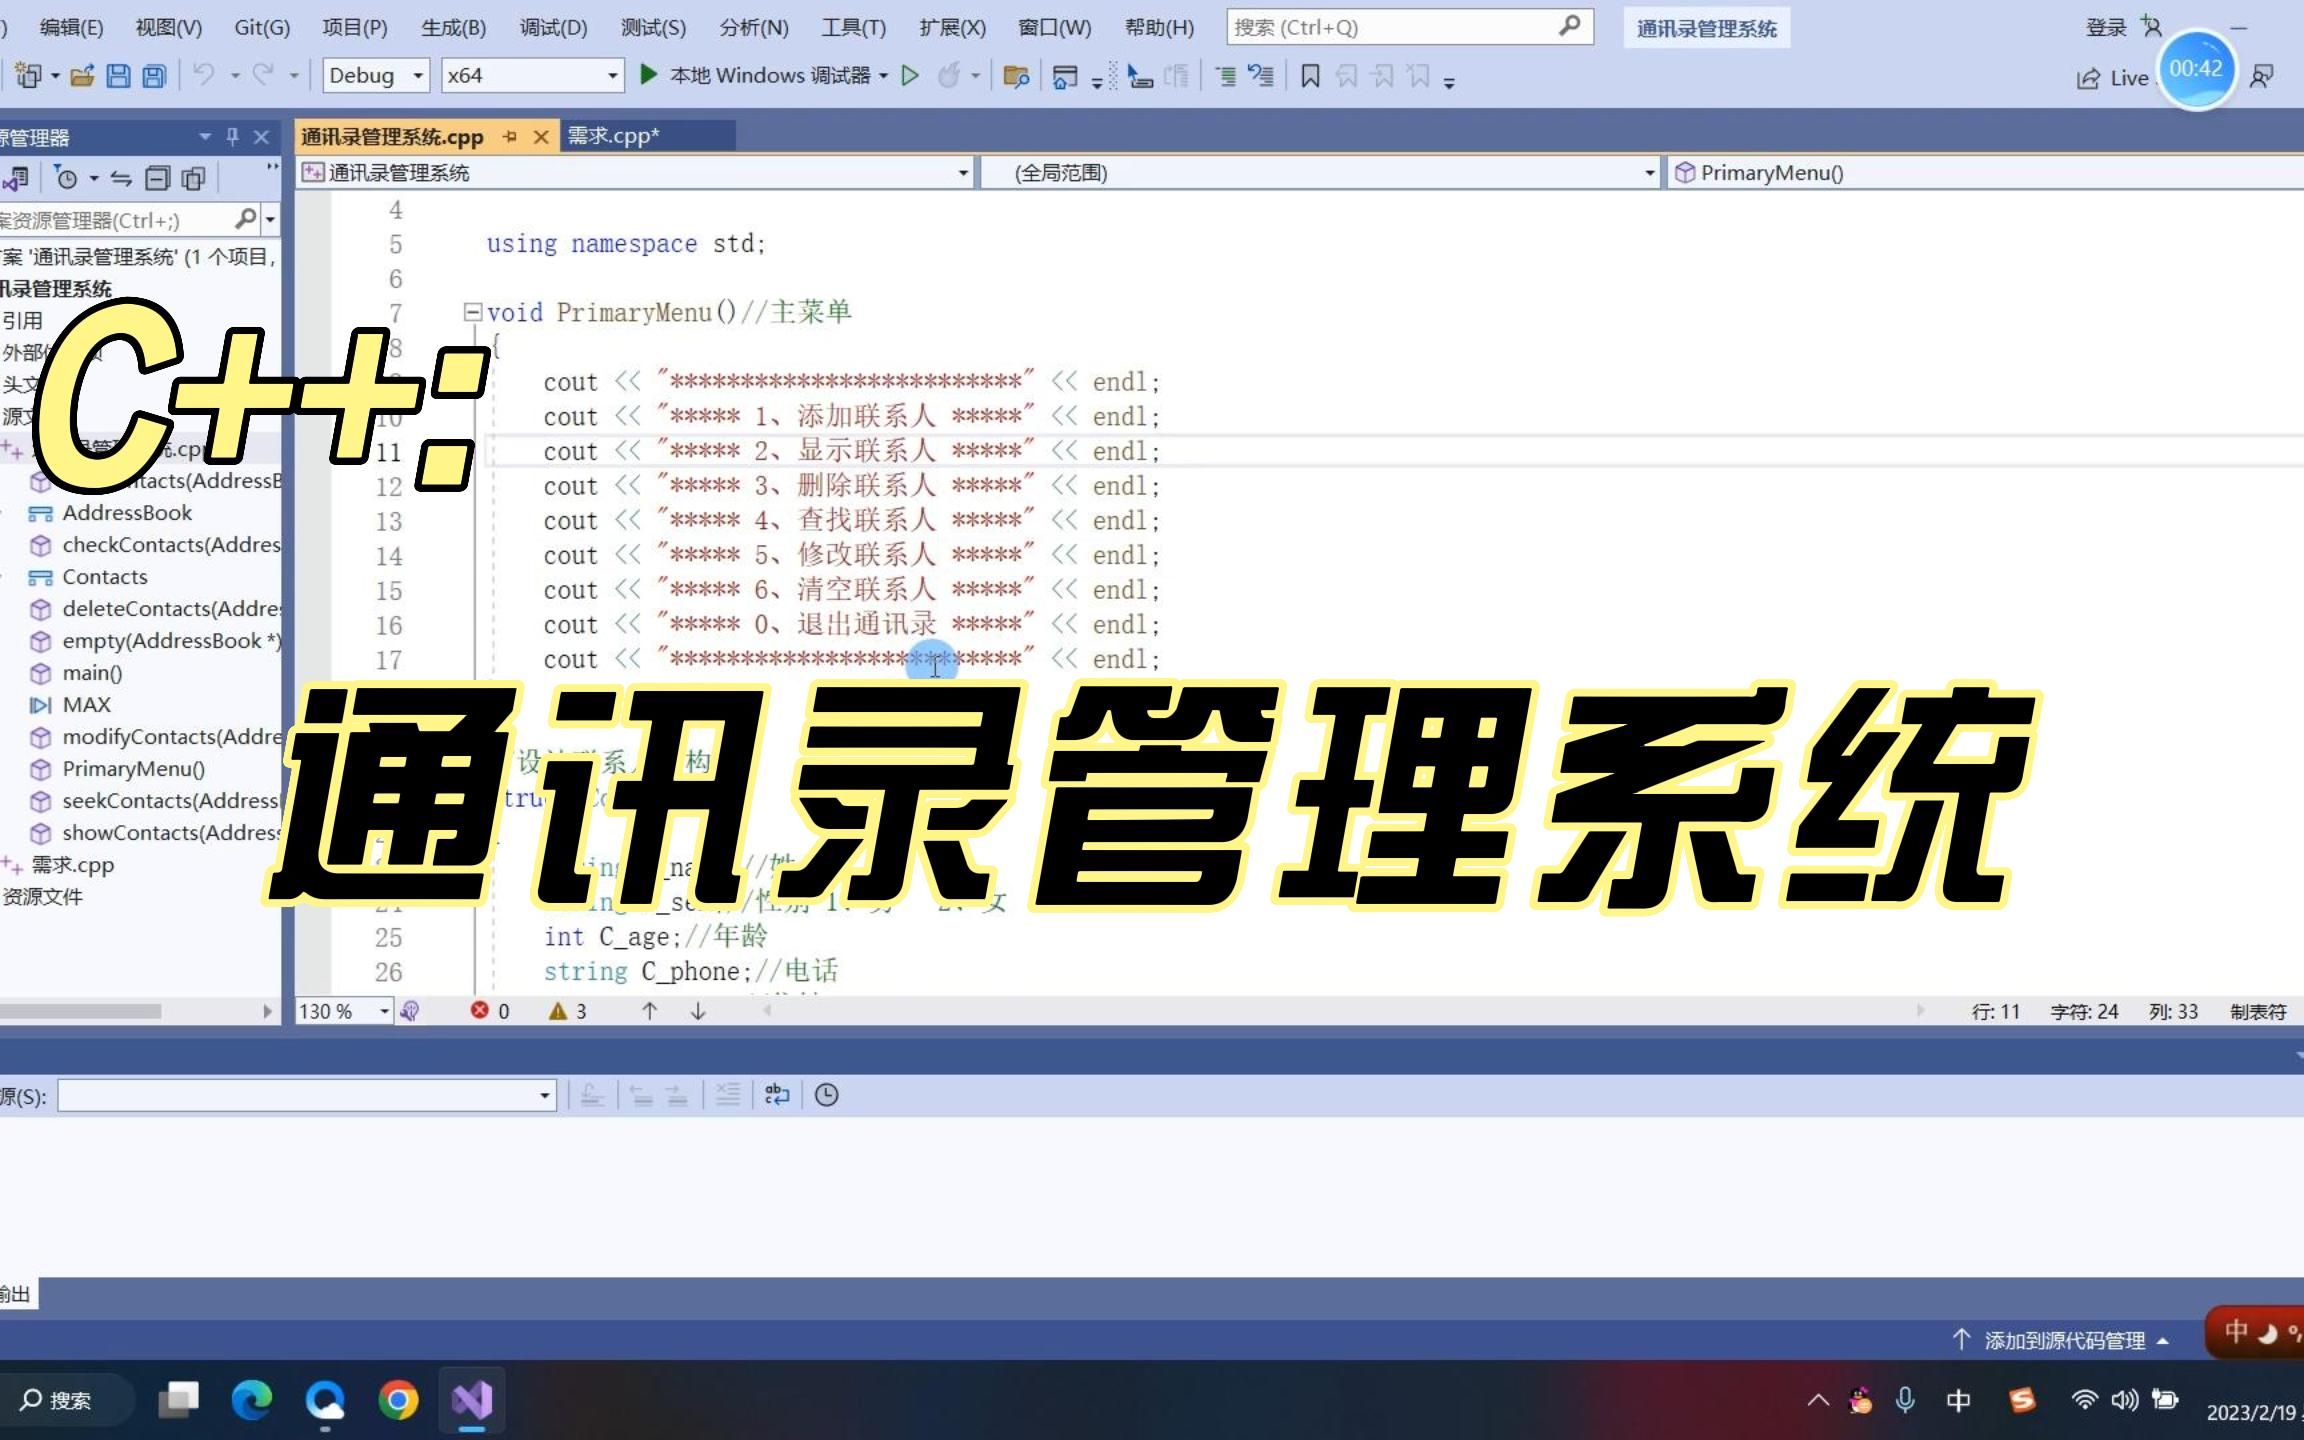Undo the last edit
This screenshot has width=2304, height=1440.
(x=205, y=75)
